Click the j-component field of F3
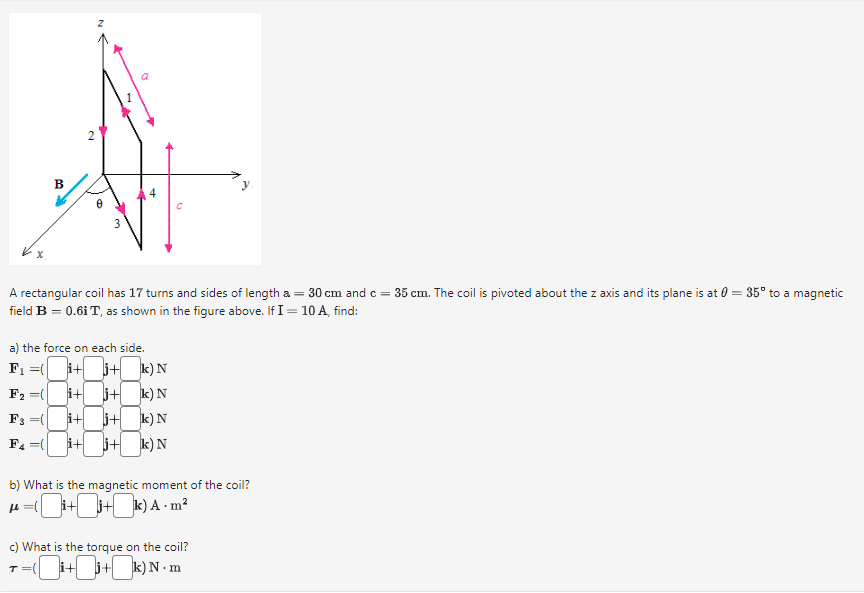Image resolution: width=864 pixels, height=593 pixels. click(x=93, y=418)
